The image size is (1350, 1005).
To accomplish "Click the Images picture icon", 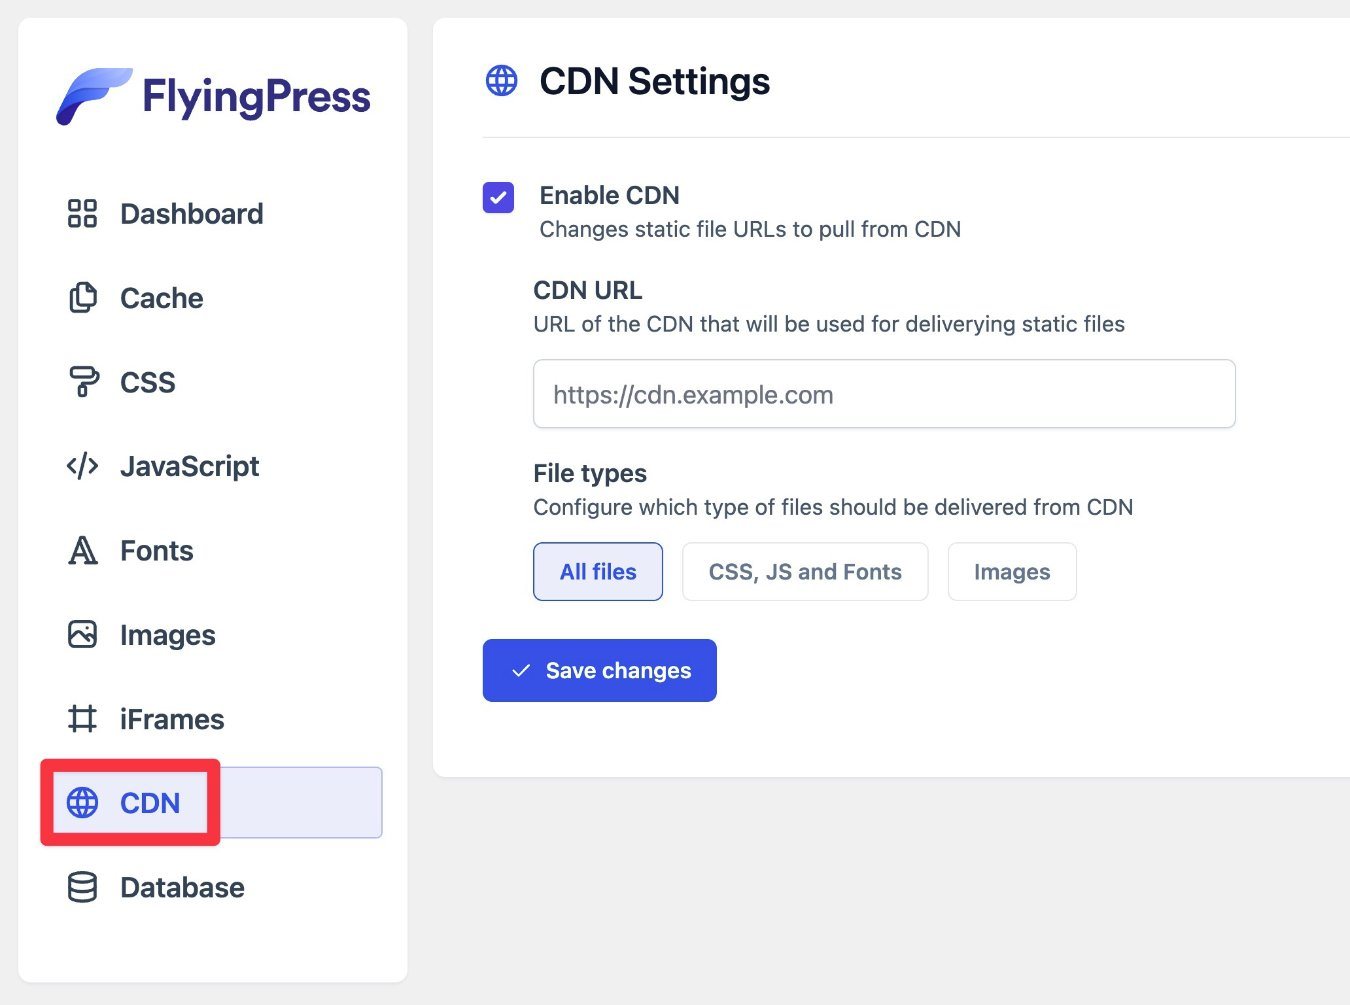I will [x=82, y=634].
